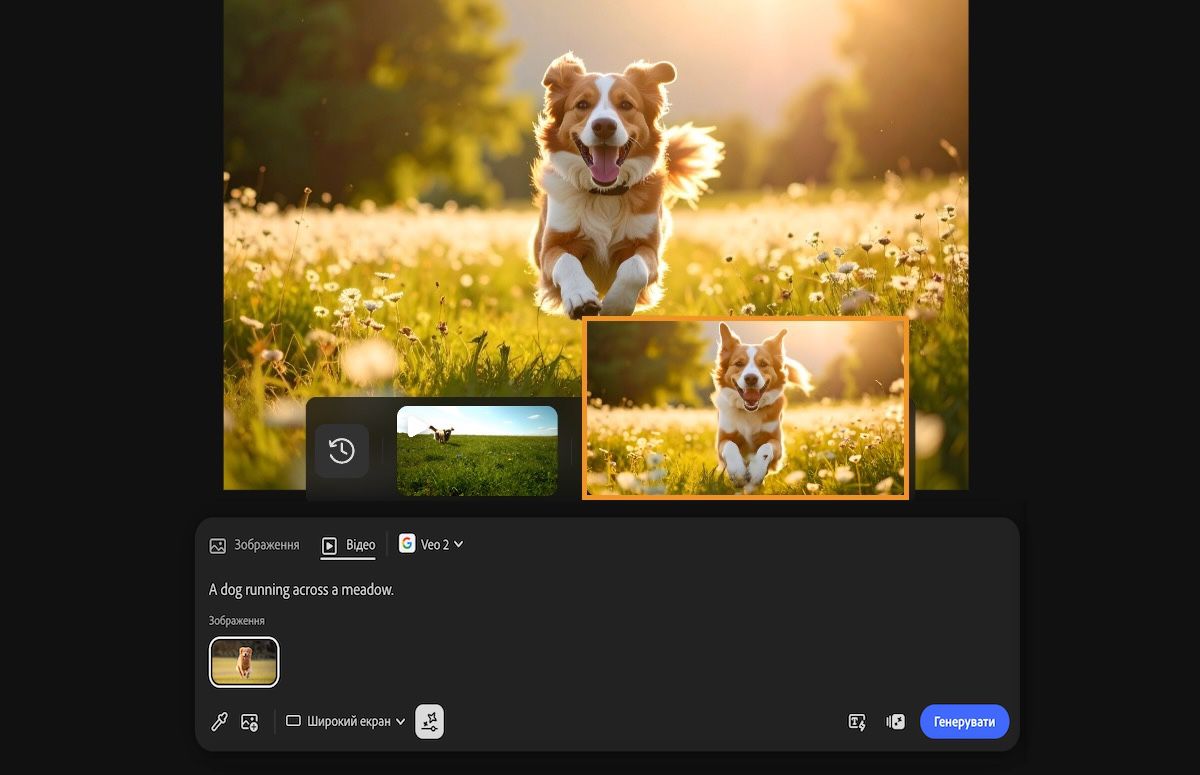Image resolution: width=1200 pixels, height=775 pixels.
Task: Click the dice variations icon
Action: click(896, 722)
